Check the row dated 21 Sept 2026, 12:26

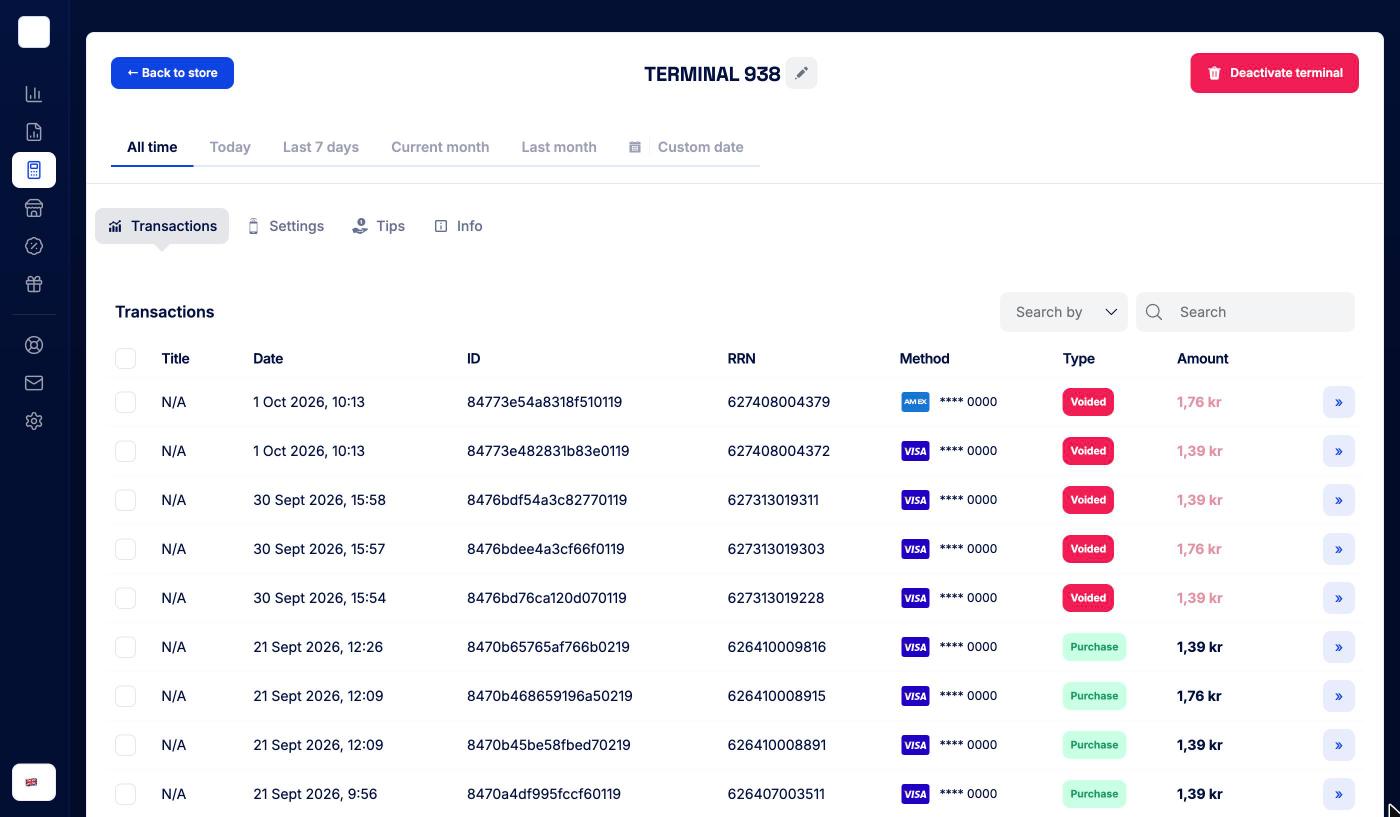click(x=125, y=647)
